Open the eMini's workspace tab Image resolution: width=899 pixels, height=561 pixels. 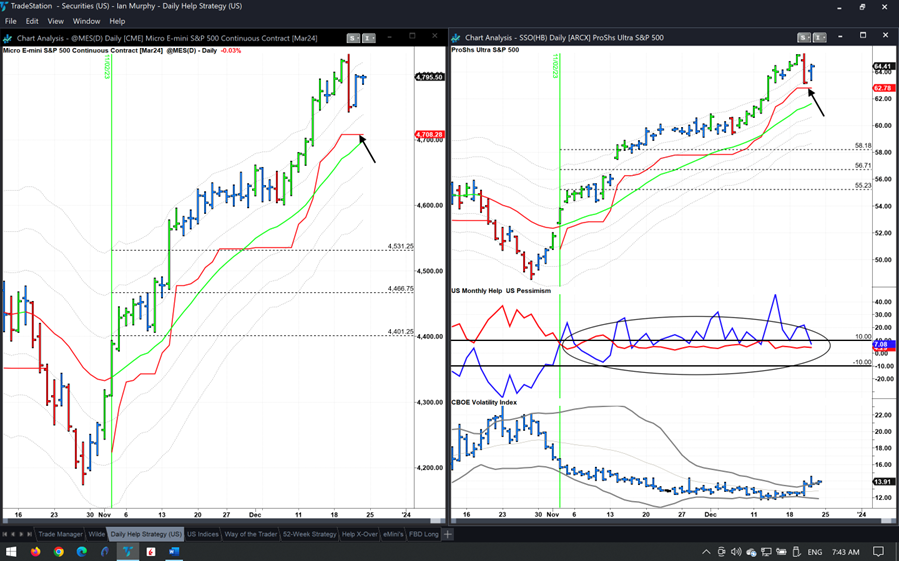[393, 534]
